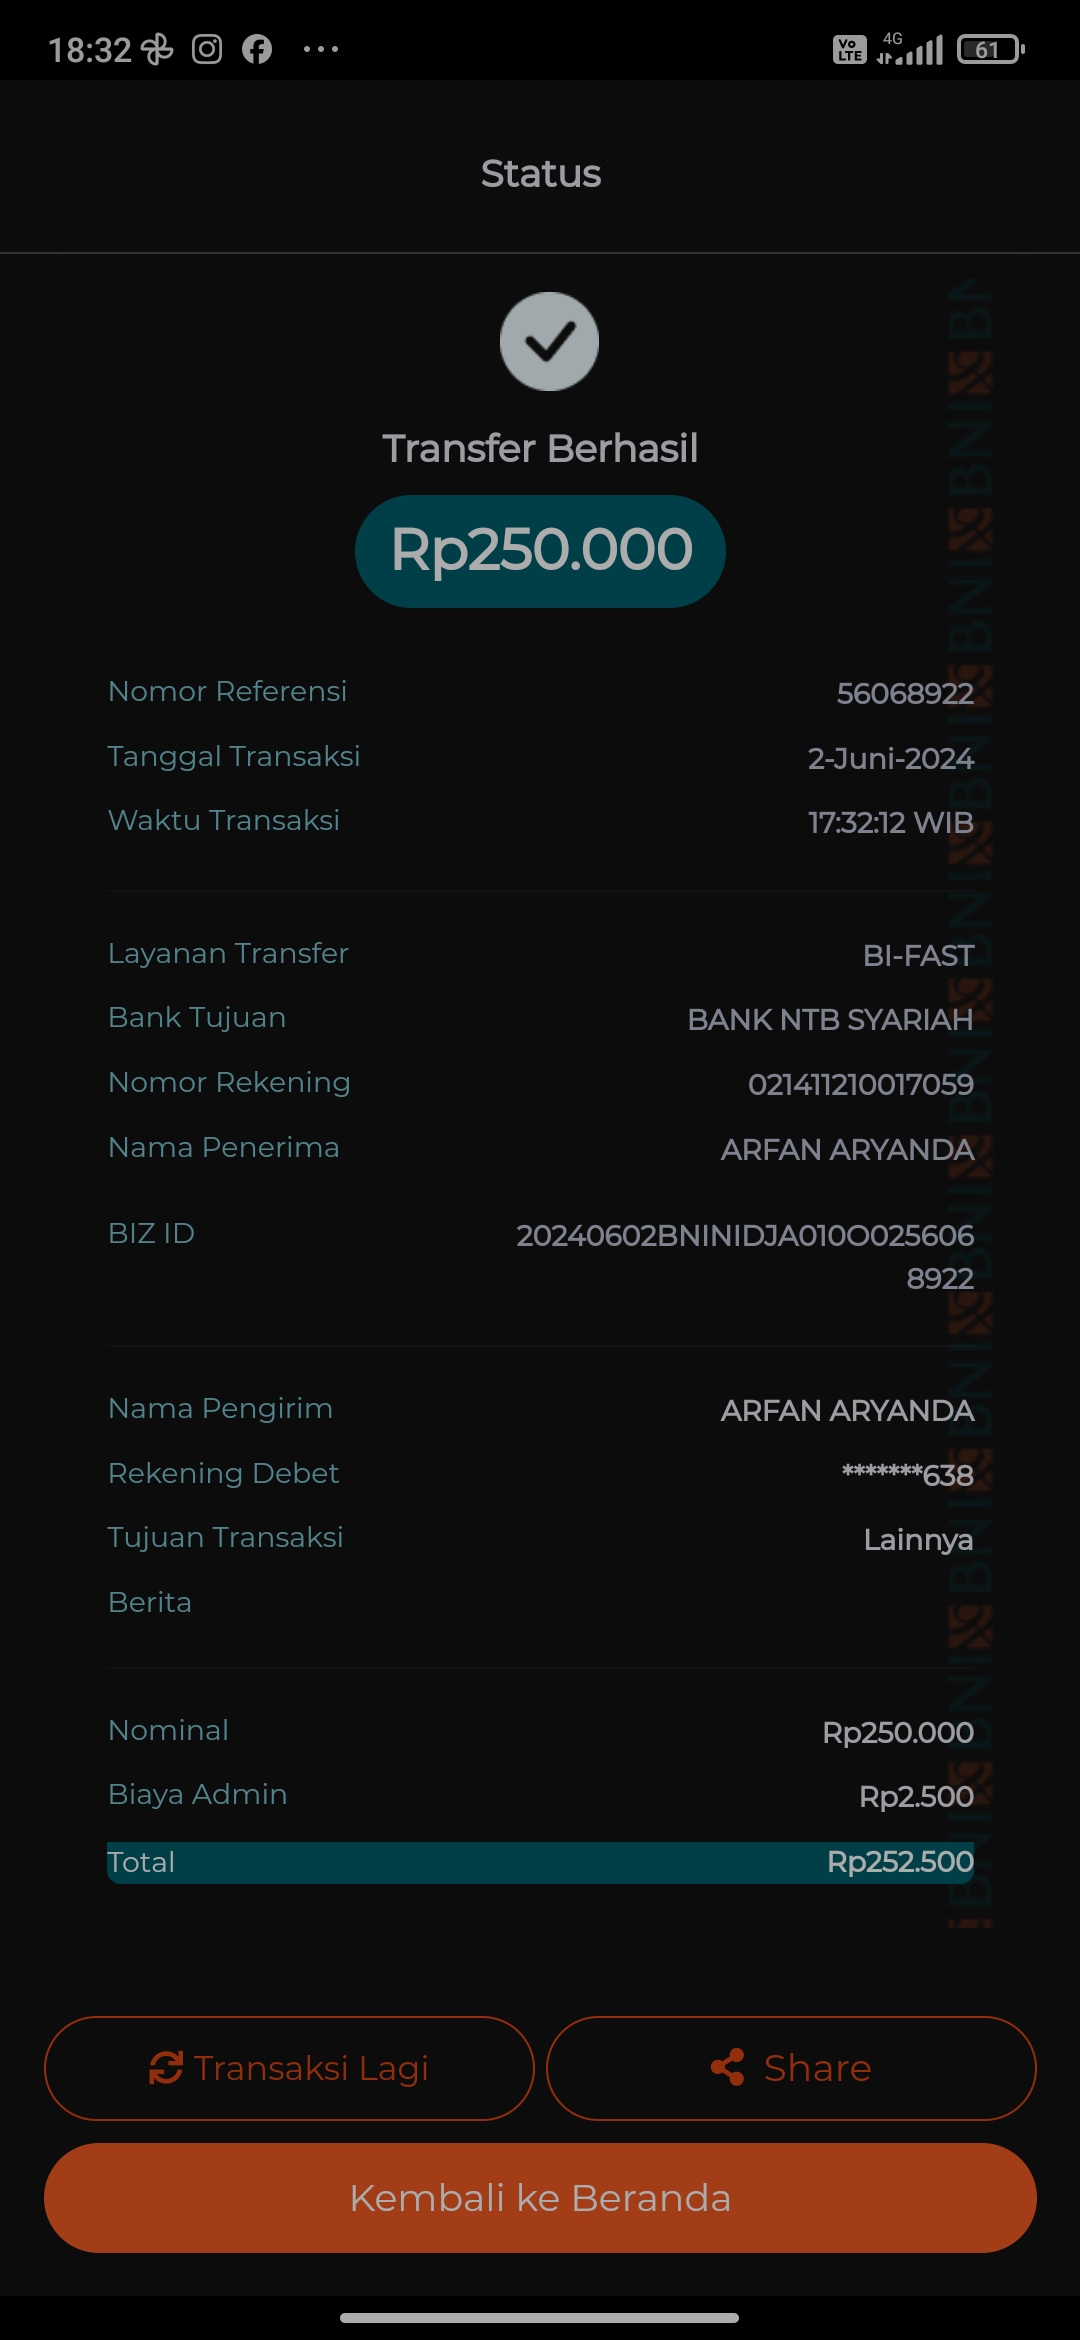The width and height of the screenshot is (1080, 2340).
Task: Tap the battery indicator icon
Action: [990, 49]
